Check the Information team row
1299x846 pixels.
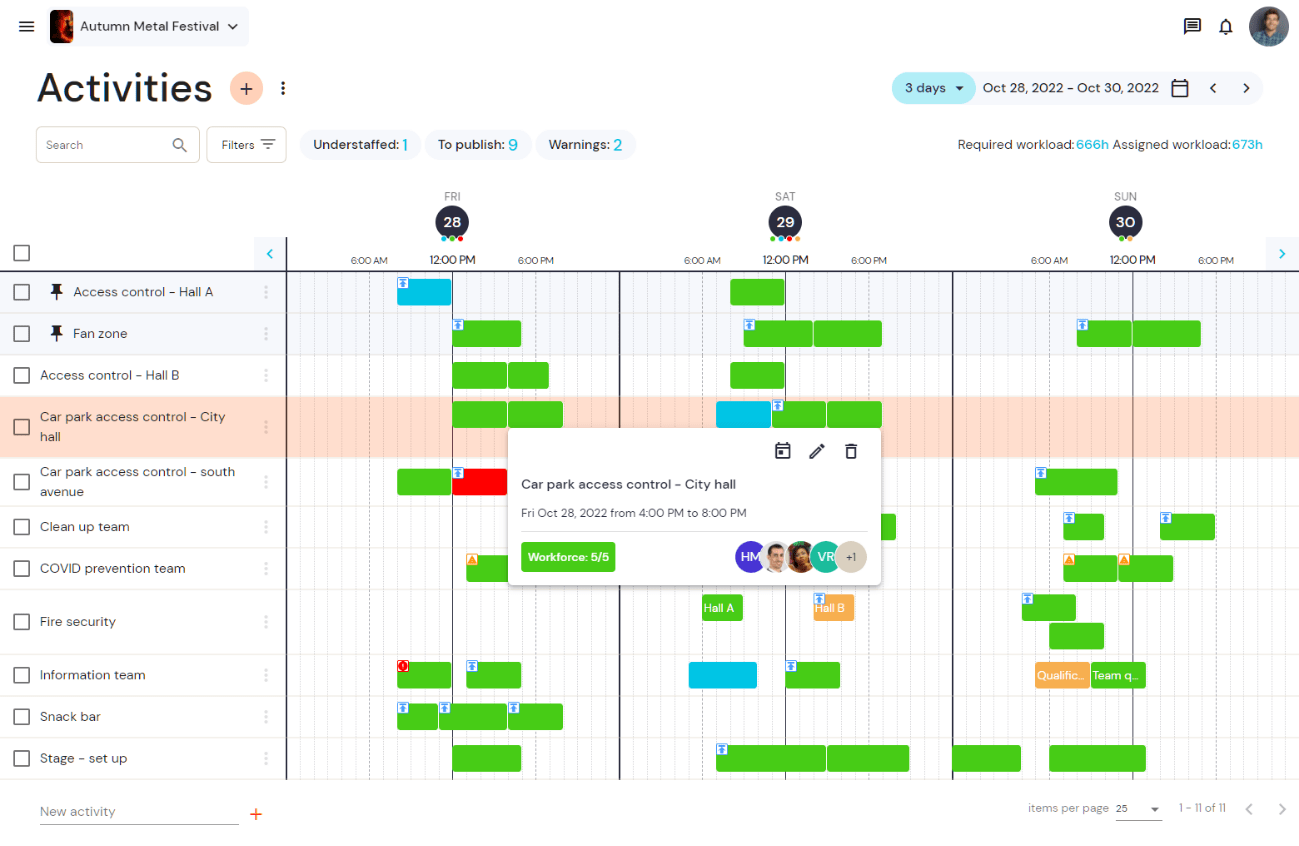click(x=22, y=675)
